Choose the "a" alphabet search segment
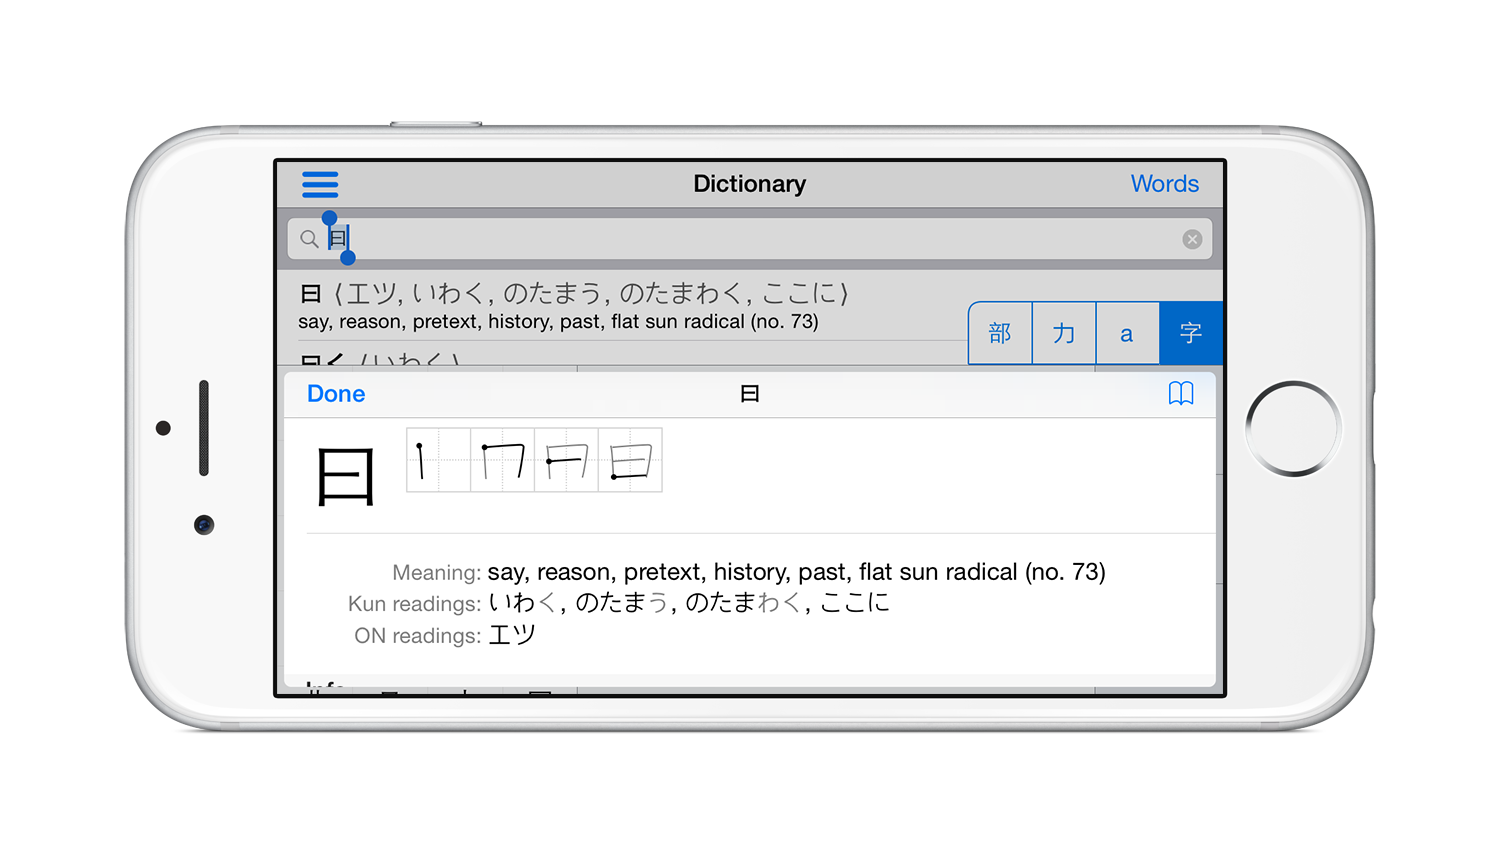Screen dimensions: 1500x856 pos(1127,334)
